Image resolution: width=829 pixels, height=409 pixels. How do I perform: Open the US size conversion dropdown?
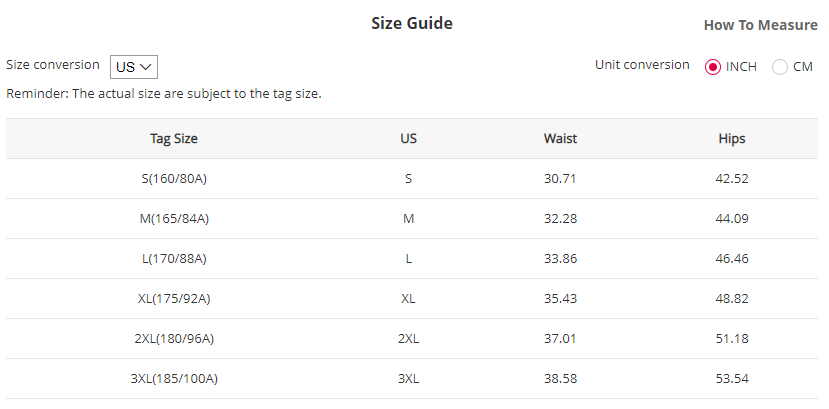pos(134,67)
